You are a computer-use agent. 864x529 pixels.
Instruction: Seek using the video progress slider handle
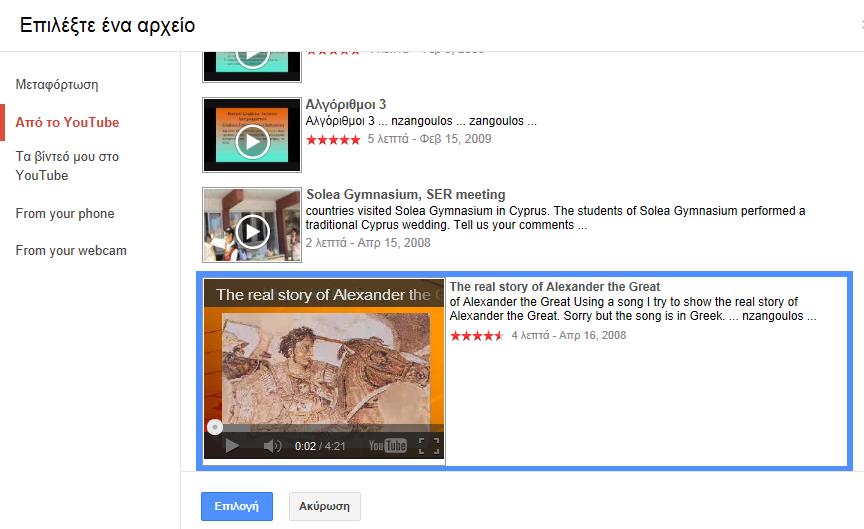click(215, 427)
